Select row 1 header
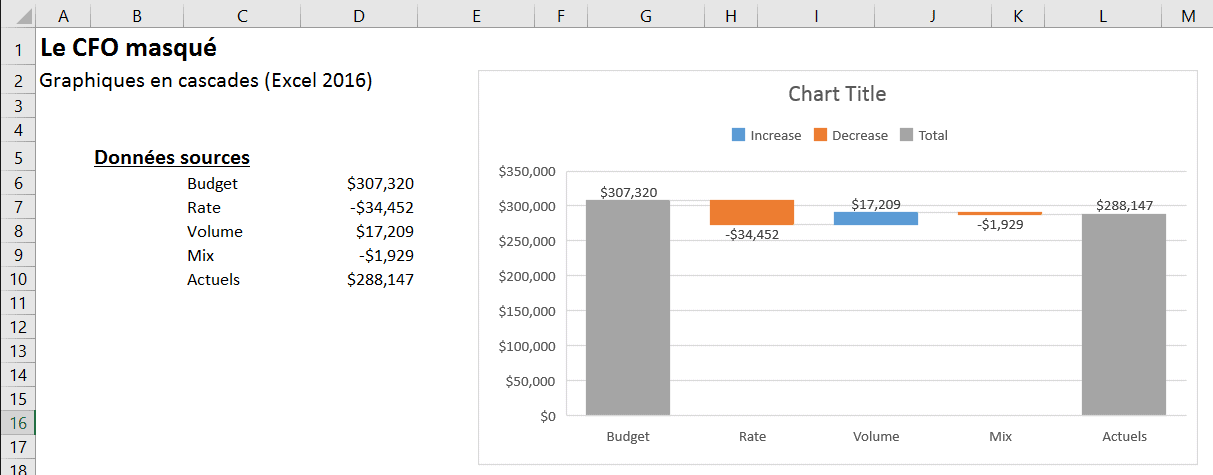 tap(18, 47)
